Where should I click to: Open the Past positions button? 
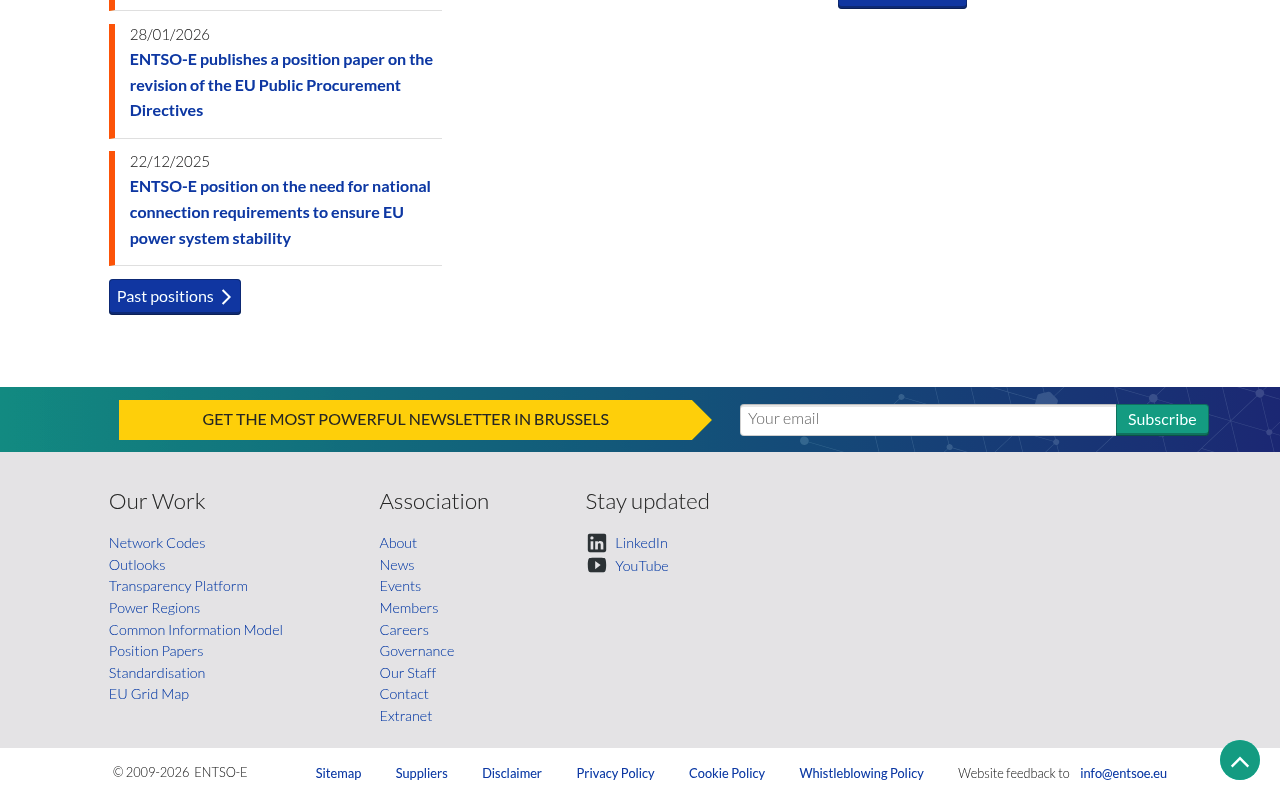coord(175,296)
